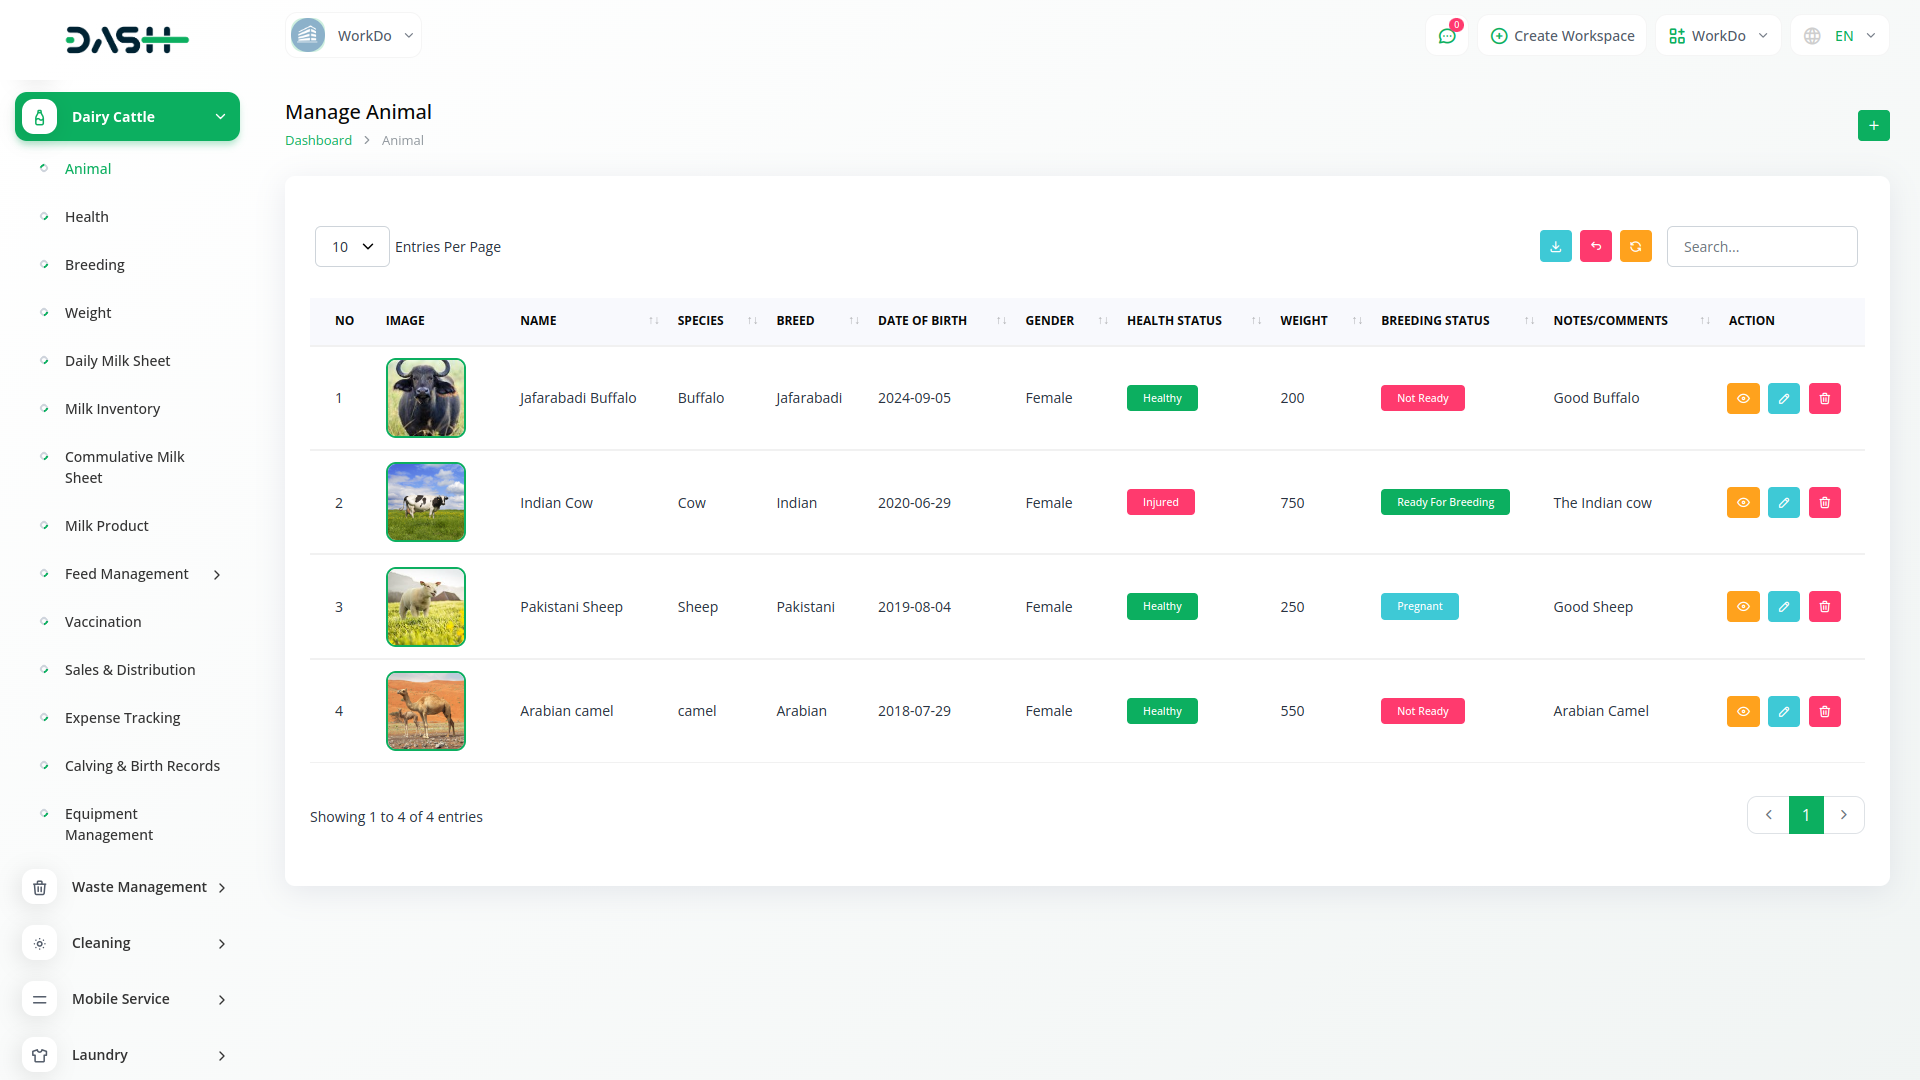The height and width of the screenshot is (1080, 1920).
Task: Edit the Indian Cow record
Action: tap(1783, 503)
